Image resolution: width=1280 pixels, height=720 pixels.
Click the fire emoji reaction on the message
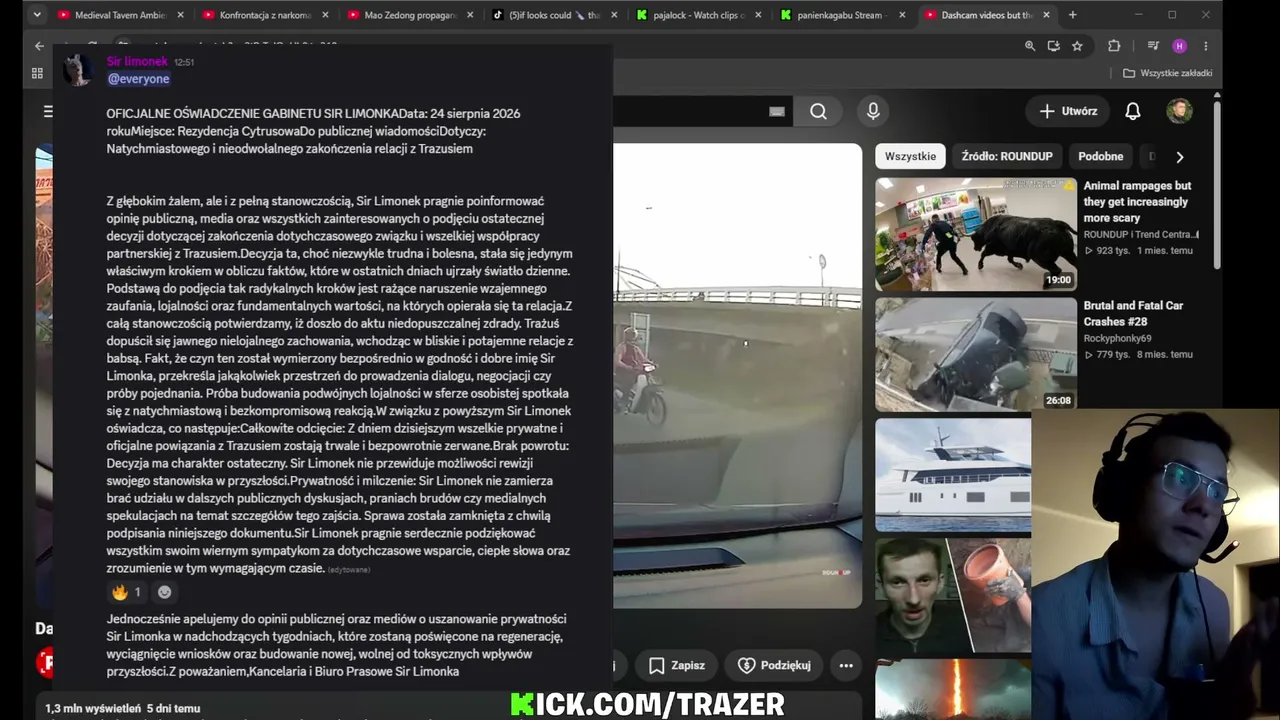pyautogui.click(x=126, y=592)
